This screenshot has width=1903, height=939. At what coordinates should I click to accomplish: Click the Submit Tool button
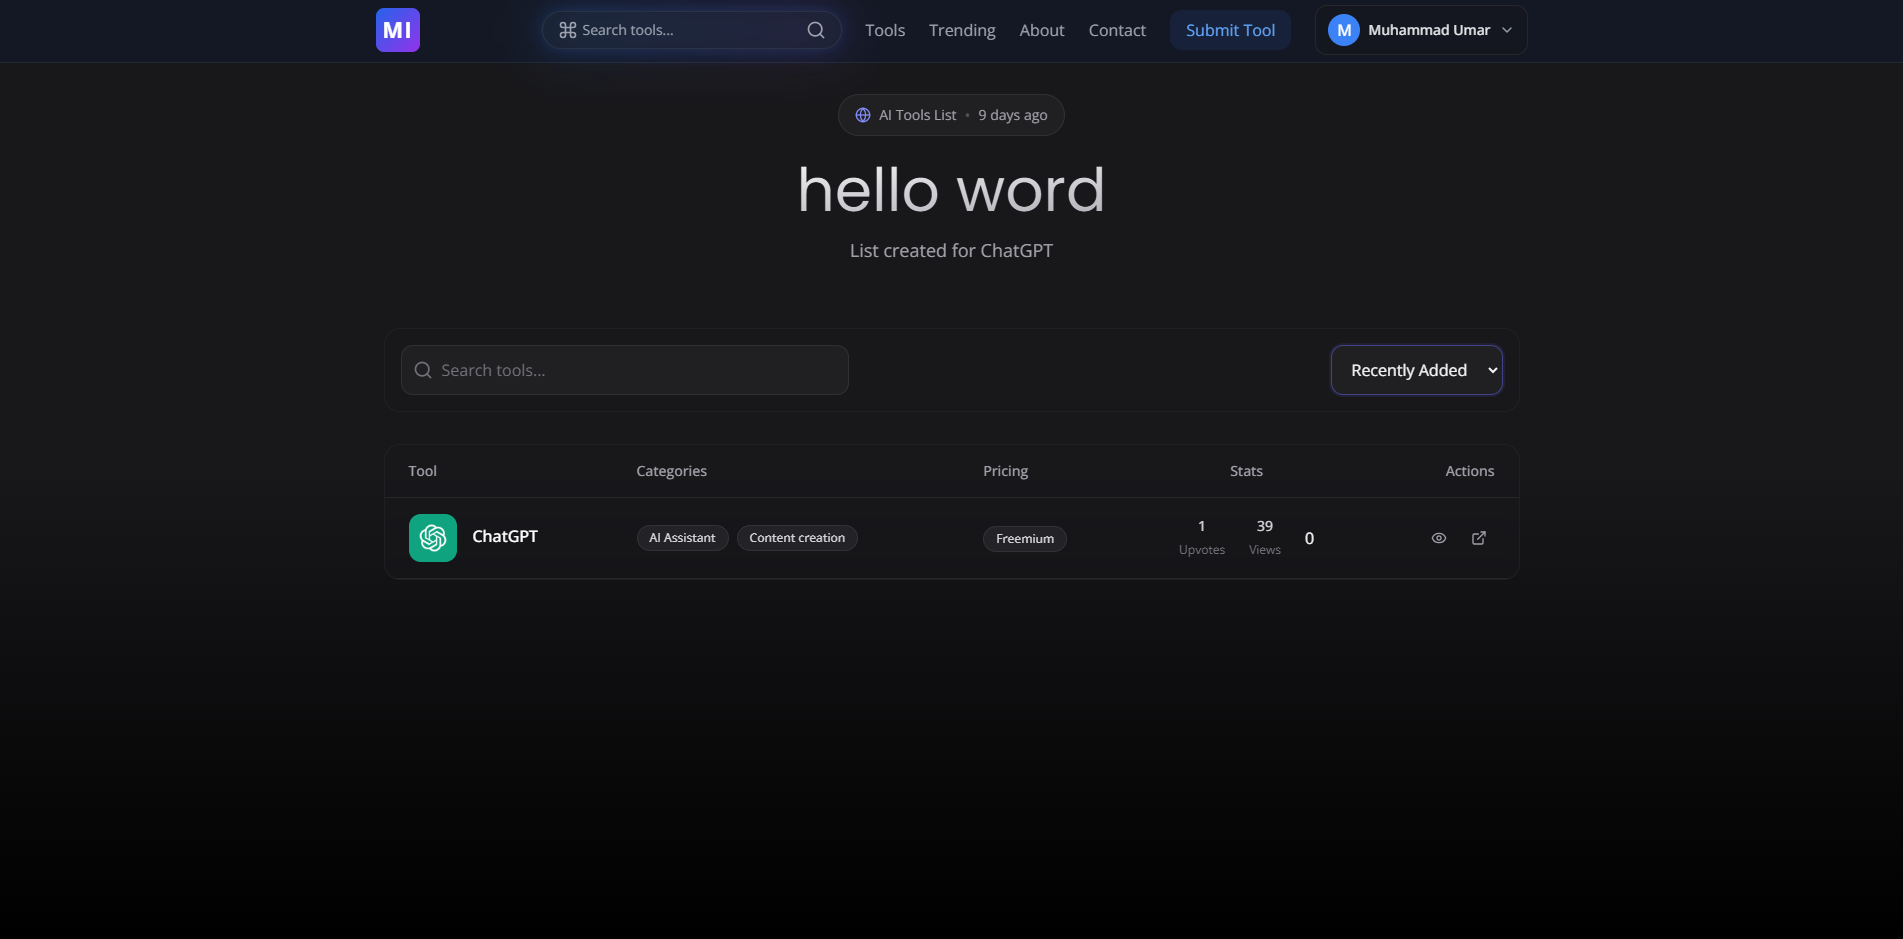[1230, 30]
